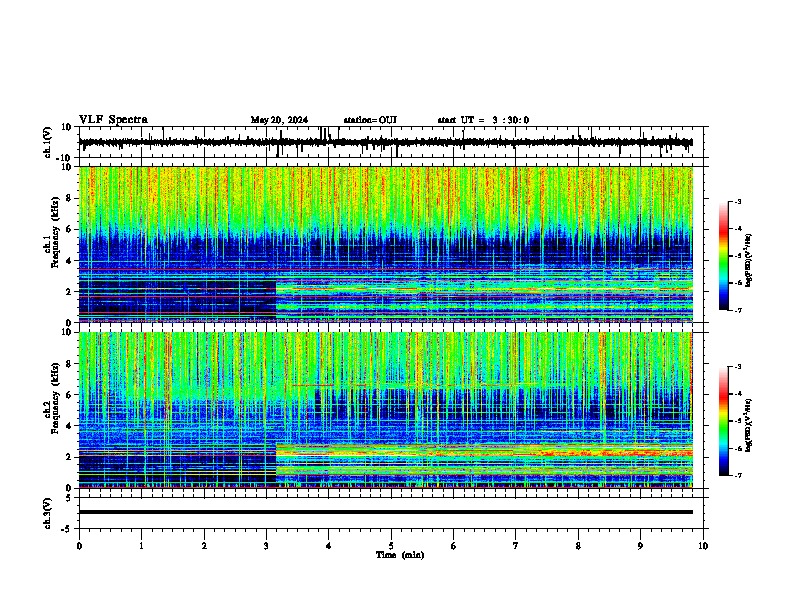
Task: Click the ch.3 flat voltage trace
Action: (x=385, y=512)
